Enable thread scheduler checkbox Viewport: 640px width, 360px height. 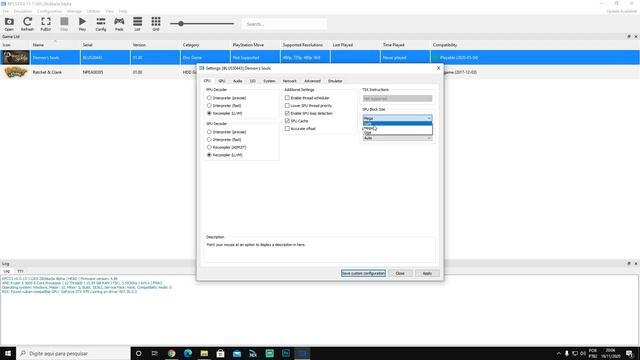pos(287,98)
